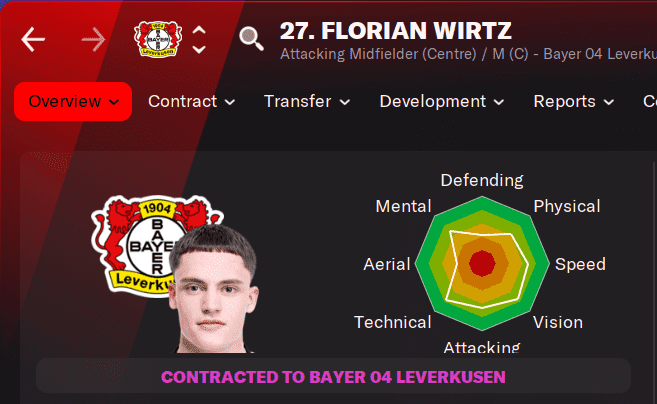Open the Overview tab dropdown
Viewport: 657px width, 404px height.
73,101
